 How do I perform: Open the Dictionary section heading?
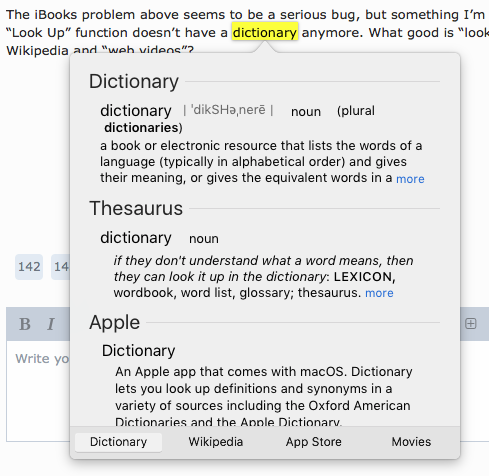pos(134,81)
